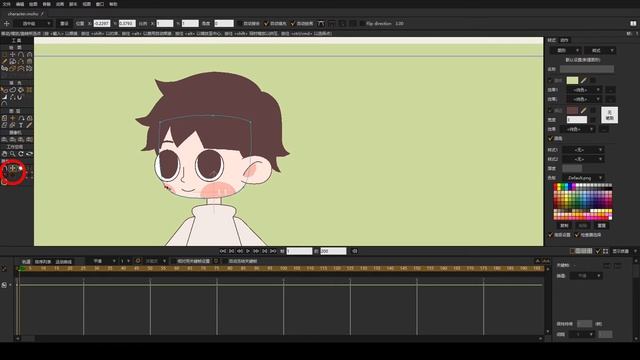Toggle relative keyframe checkbox in timeline bar
Image resolution: width=640 pixels, height=360 pixels.
click(x=173, y=261)
